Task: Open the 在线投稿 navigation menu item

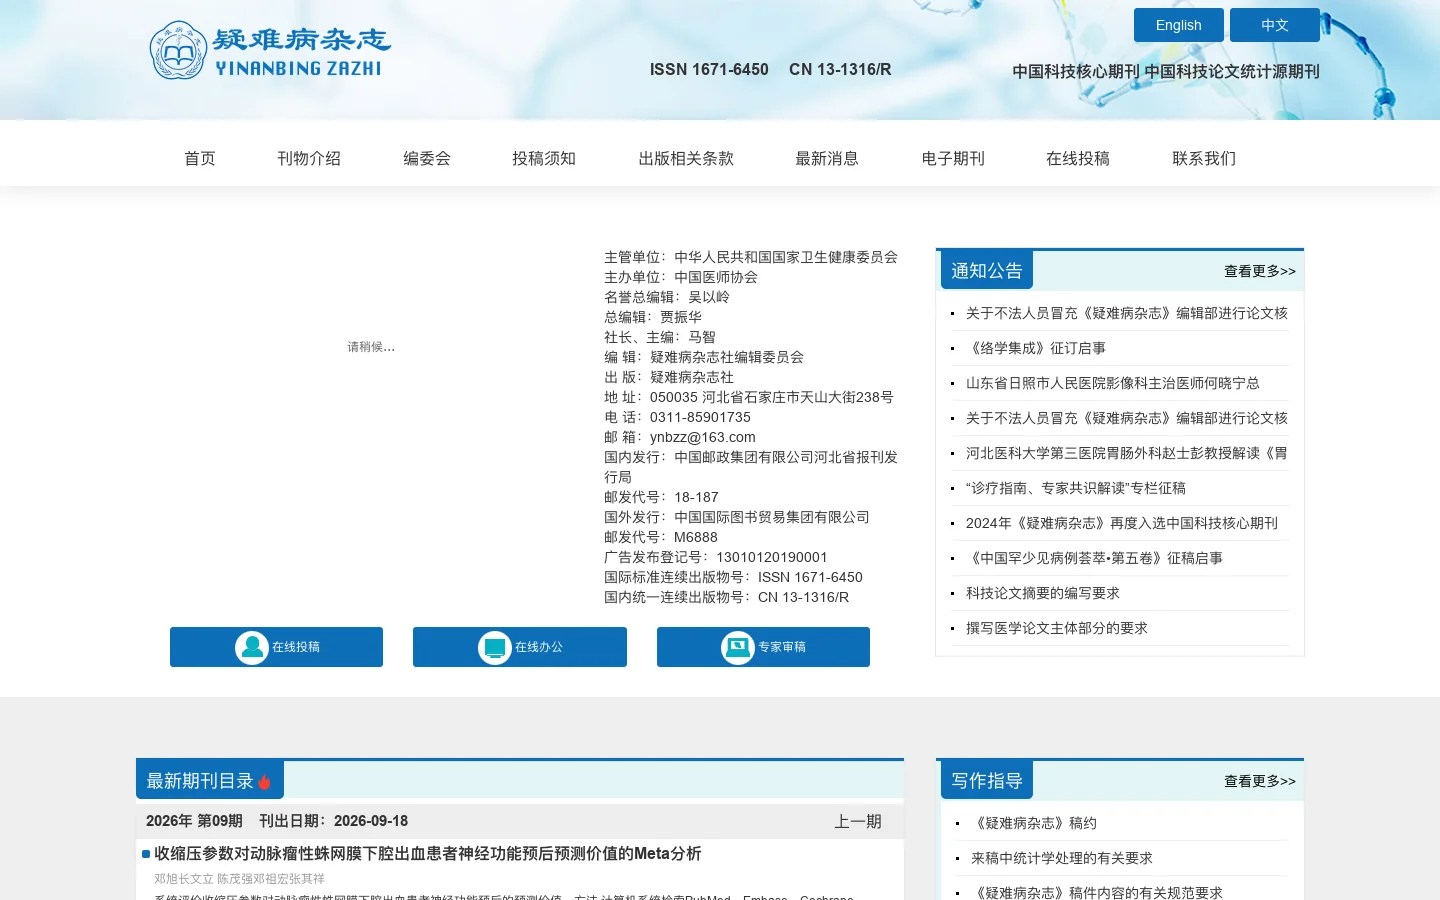Action: (1078, 158)
